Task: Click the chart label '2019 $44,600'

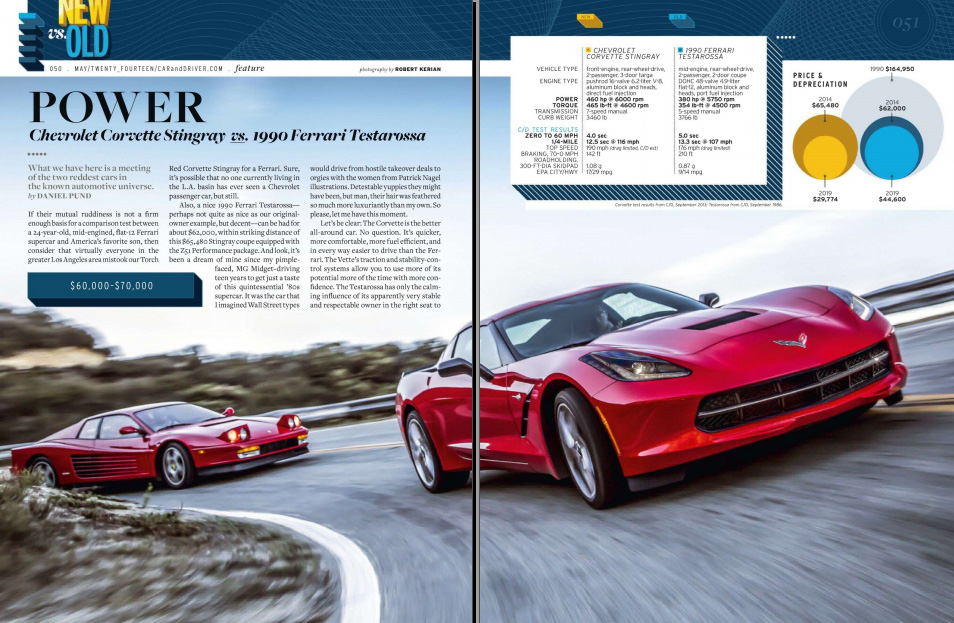Action: [x=892, y=196]
